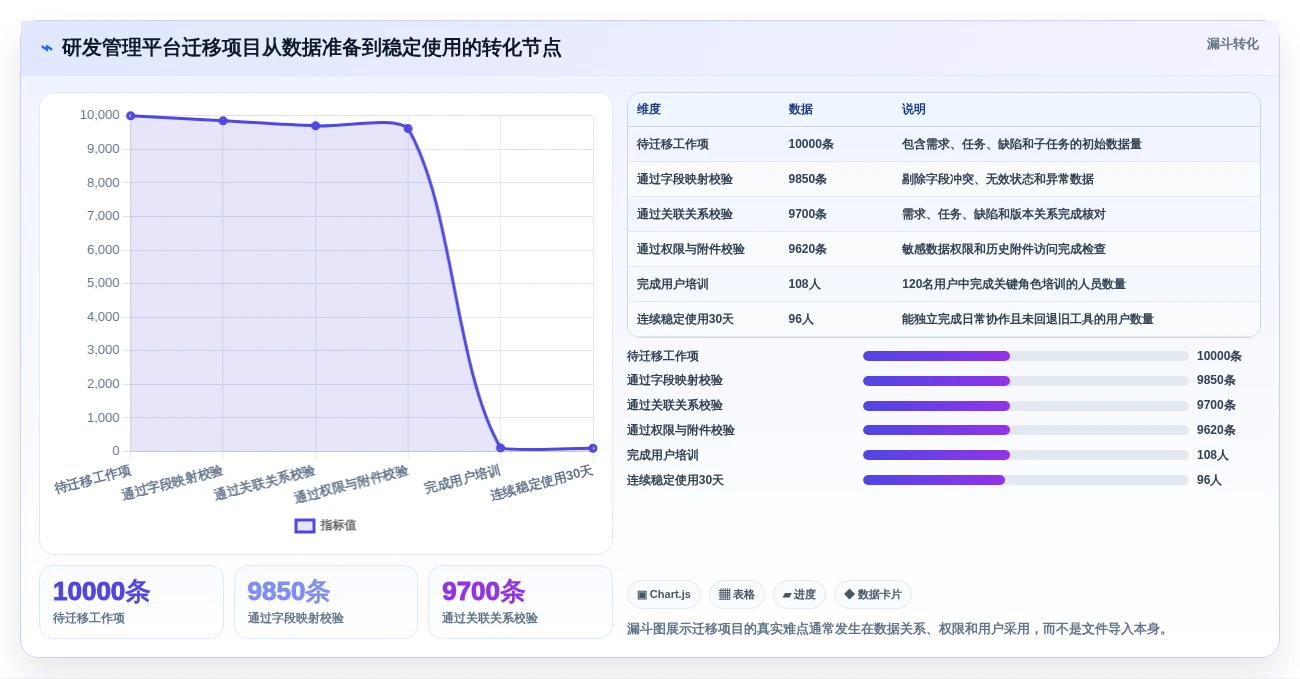This screenshot has height=679, width=1300.
Task: Click the 数据 column header
Action: click(800, 109)
